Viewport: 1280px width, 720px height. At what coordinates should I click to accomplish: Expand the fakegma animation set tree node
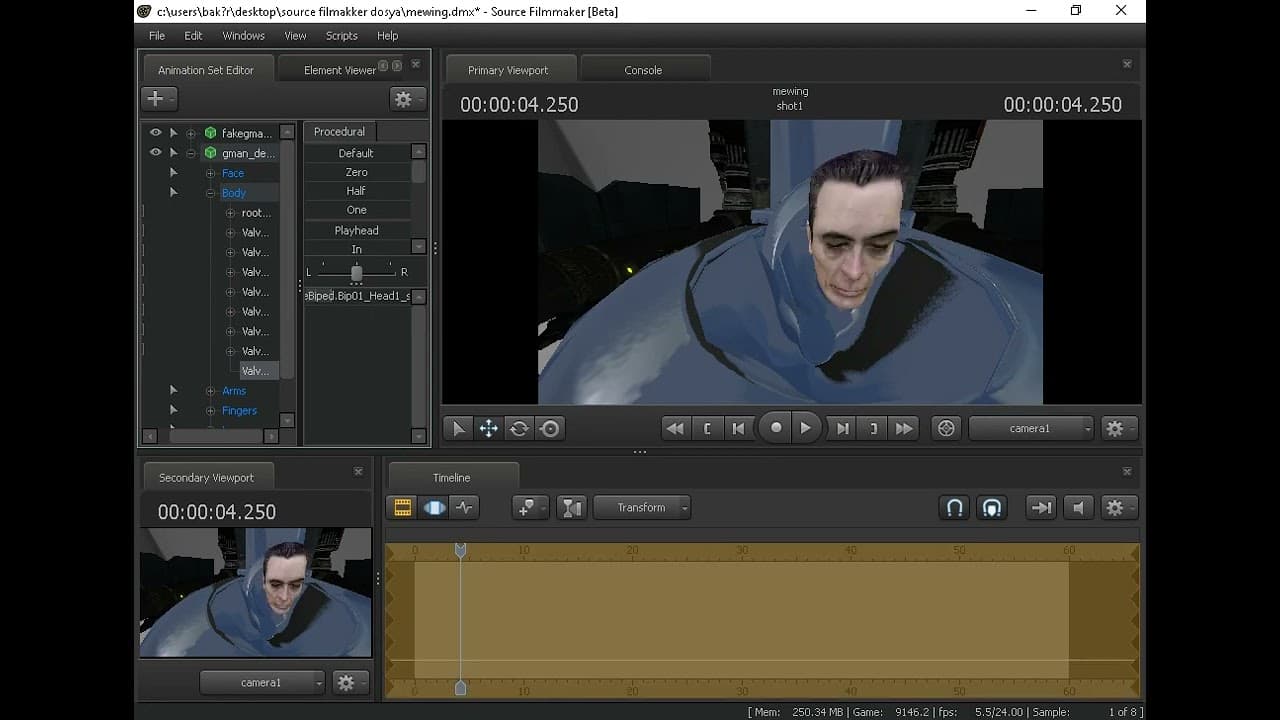click(191, 133)
